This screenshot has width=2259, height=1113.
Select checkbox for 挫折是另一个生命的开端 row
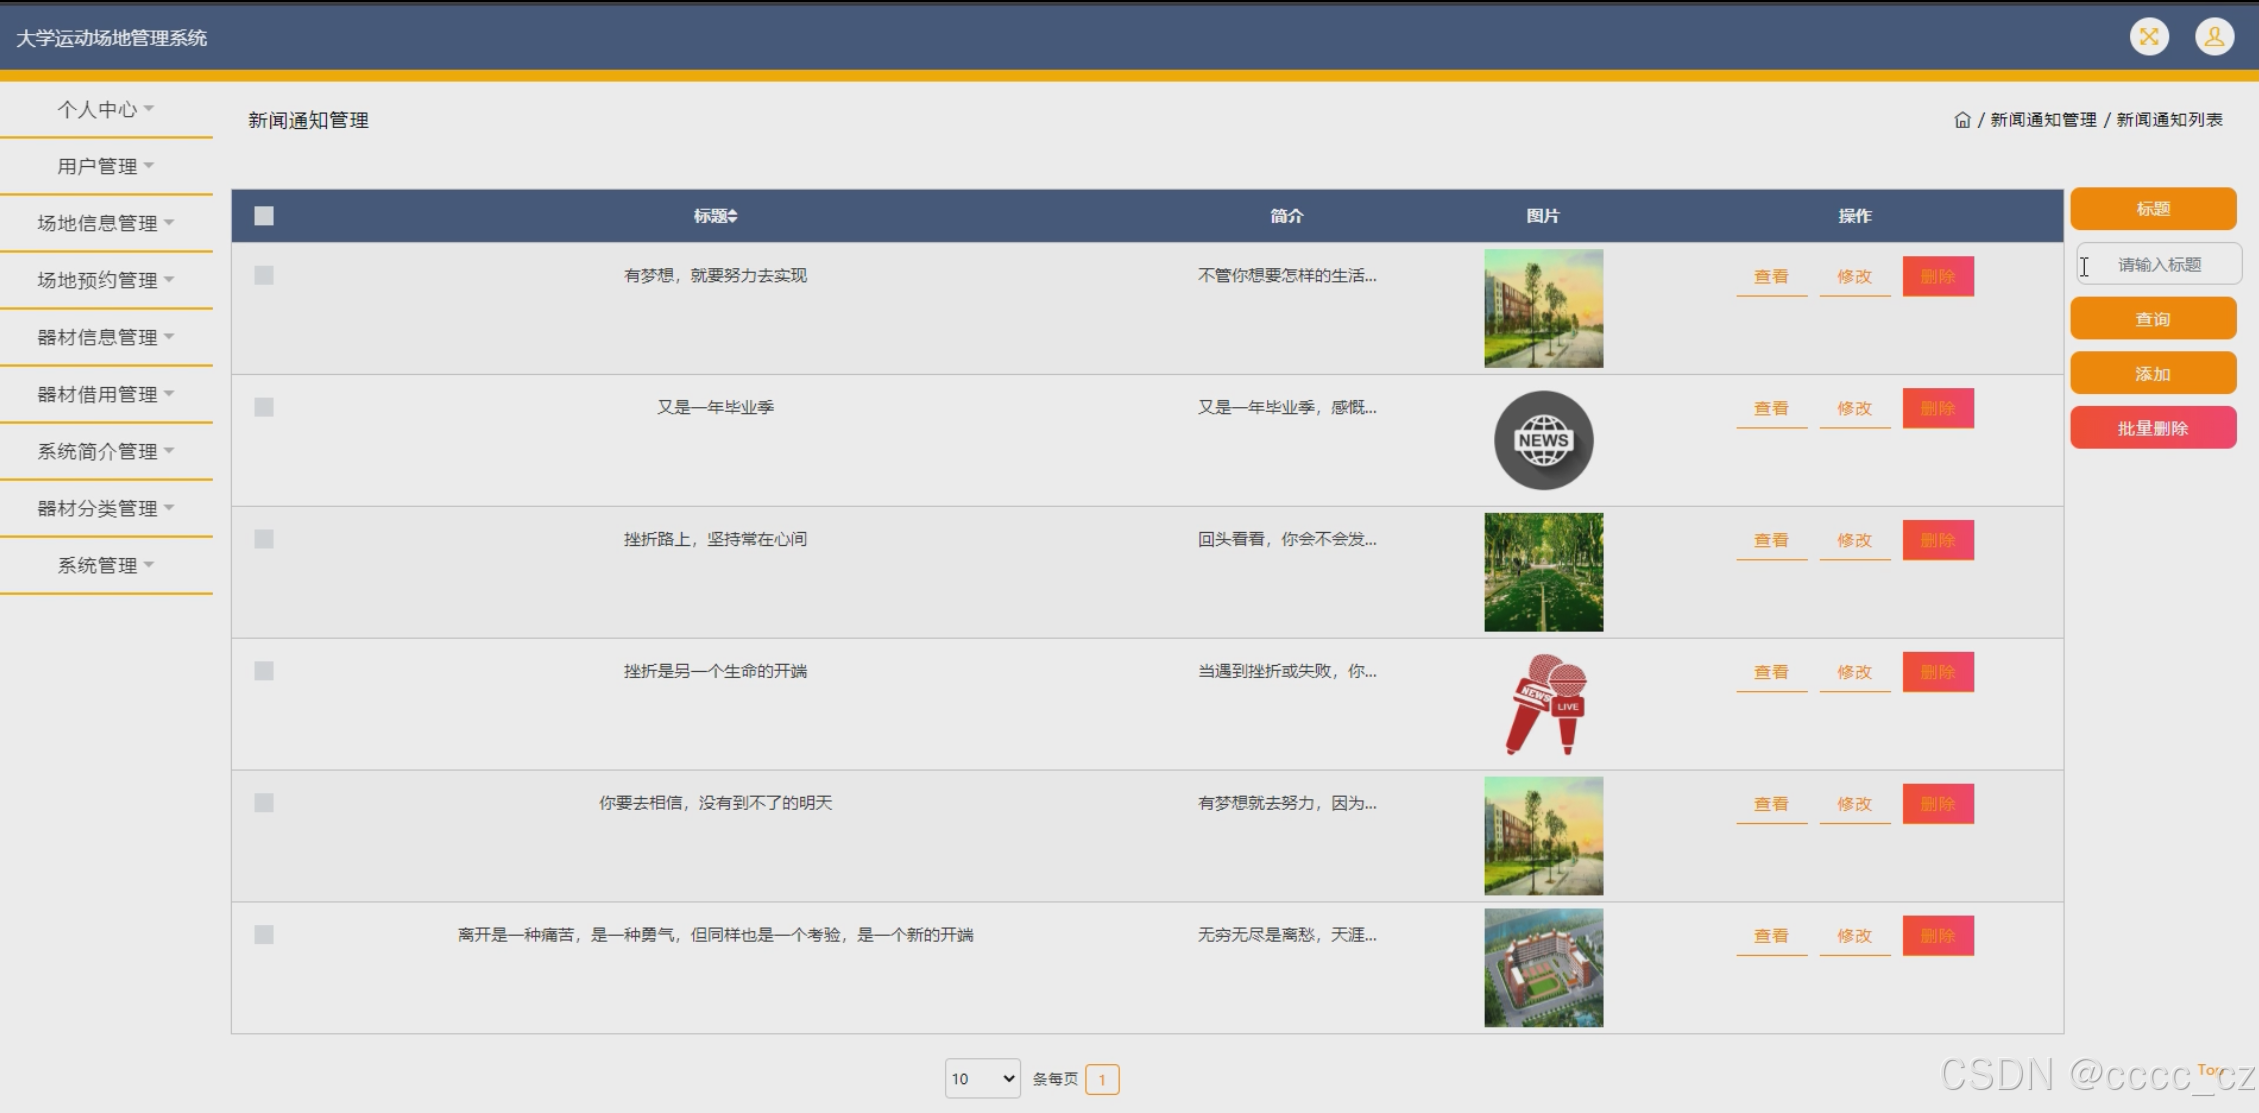[264, 671]
